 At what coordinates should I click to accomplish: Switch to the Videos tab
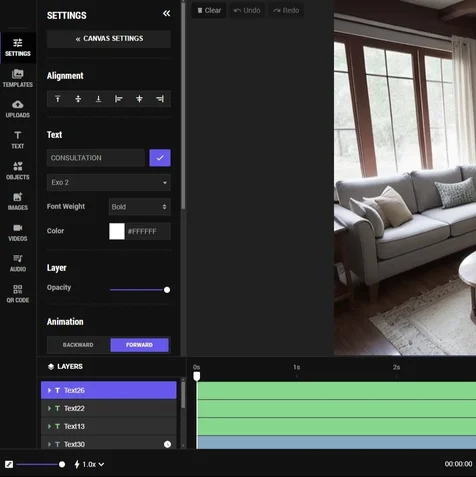(x=18, y=232)
